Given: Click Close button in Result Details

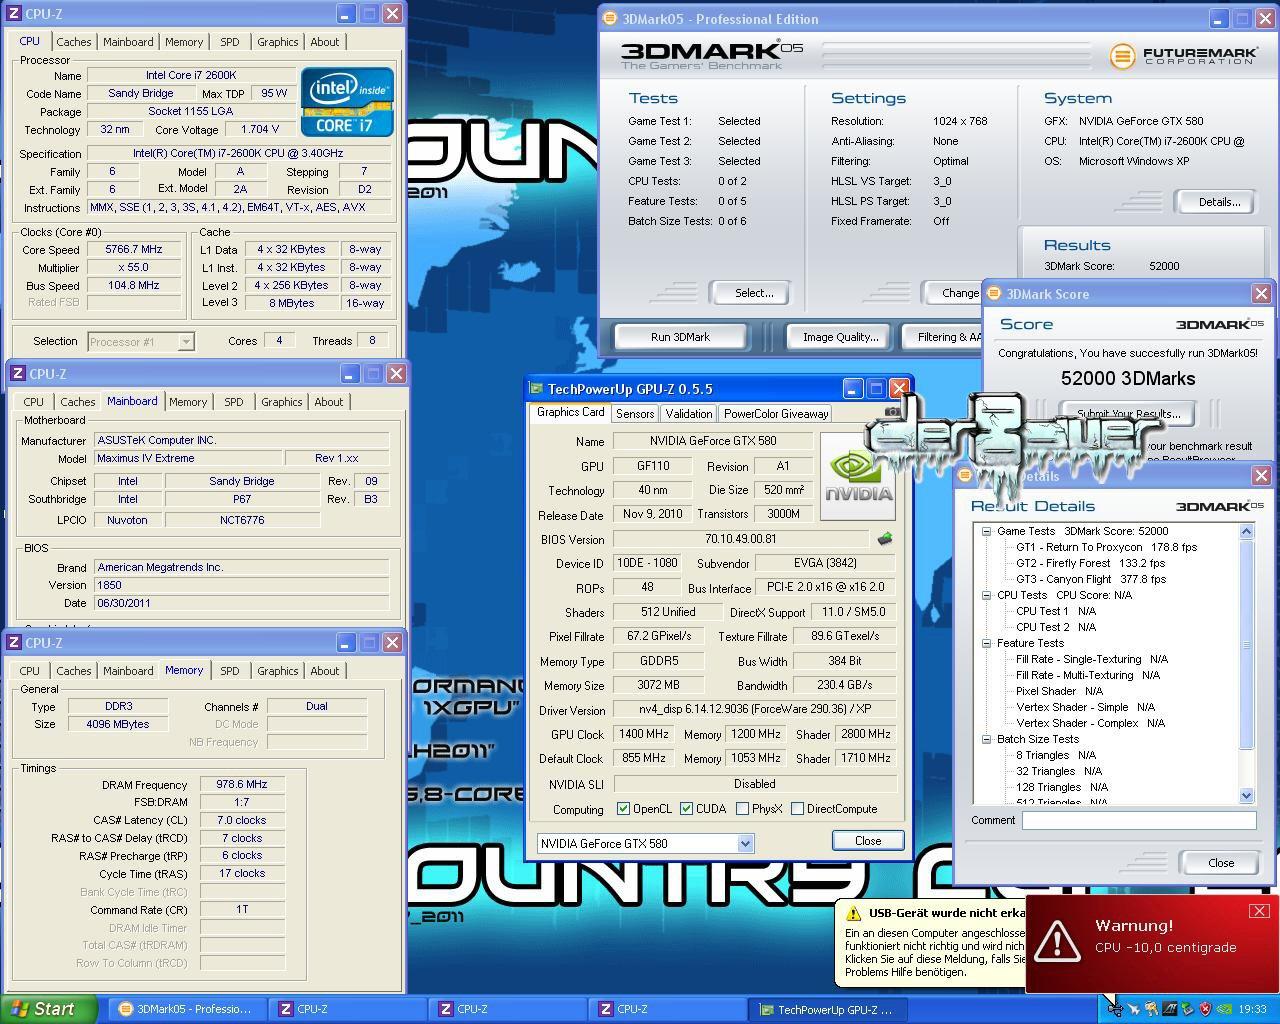Looking at the screenshot, I should (1221, 863).
